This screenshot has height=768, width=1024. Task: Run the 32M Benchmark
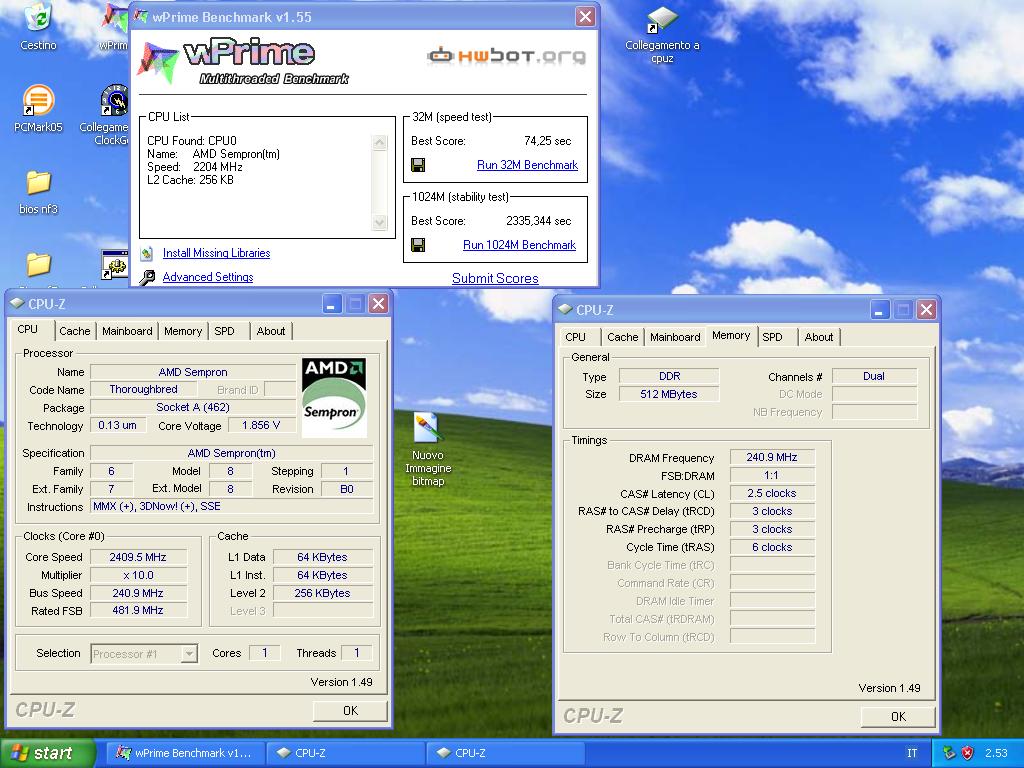pos(527,165)
